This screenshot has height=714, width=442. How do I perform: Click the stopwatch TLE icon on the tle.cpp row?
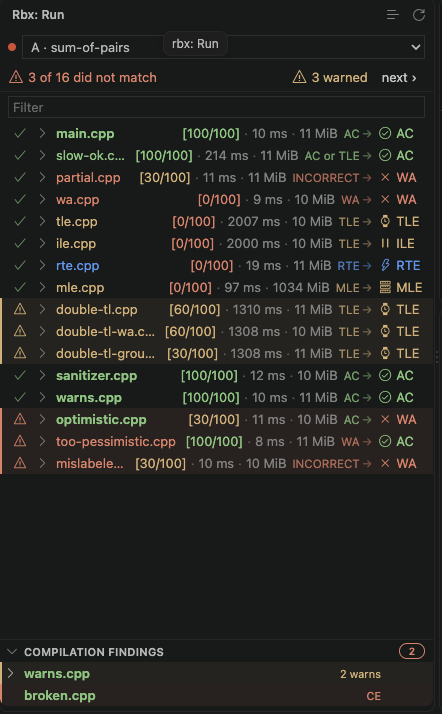[x=385, y=222]
